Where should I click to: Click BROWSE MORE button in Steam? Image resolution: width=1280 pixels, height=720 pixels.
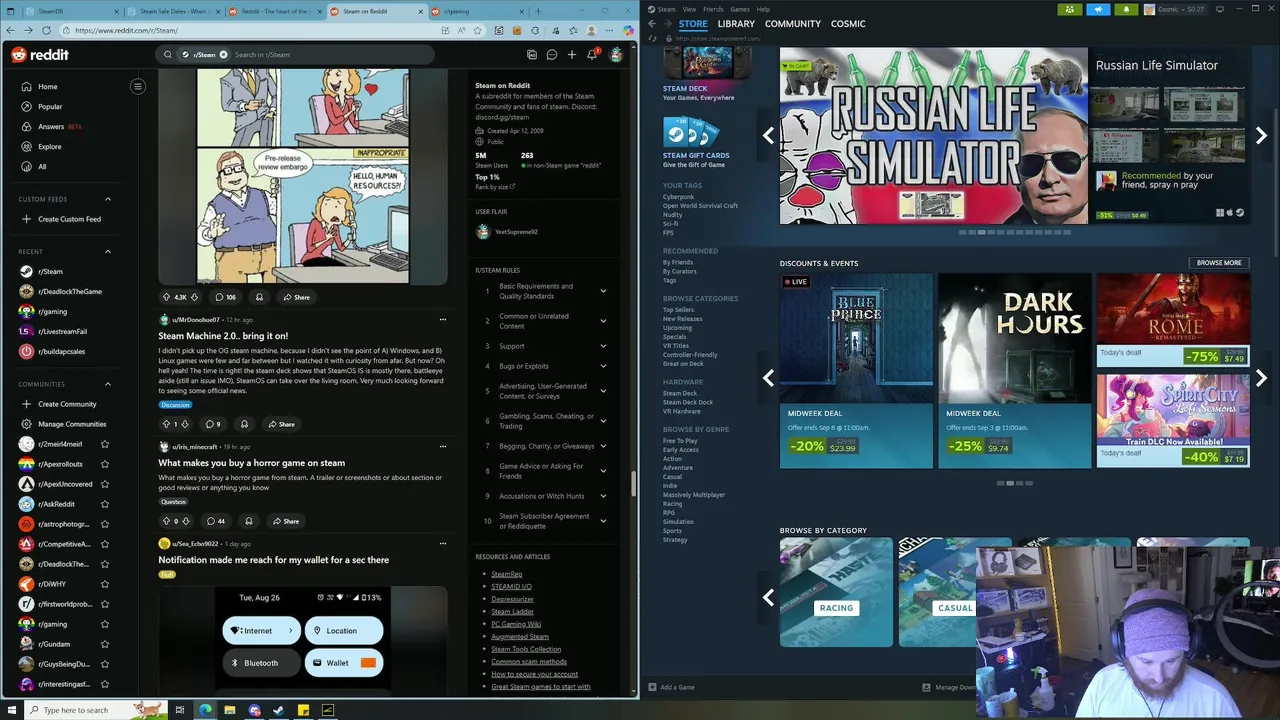click(x=1219, y=263)
